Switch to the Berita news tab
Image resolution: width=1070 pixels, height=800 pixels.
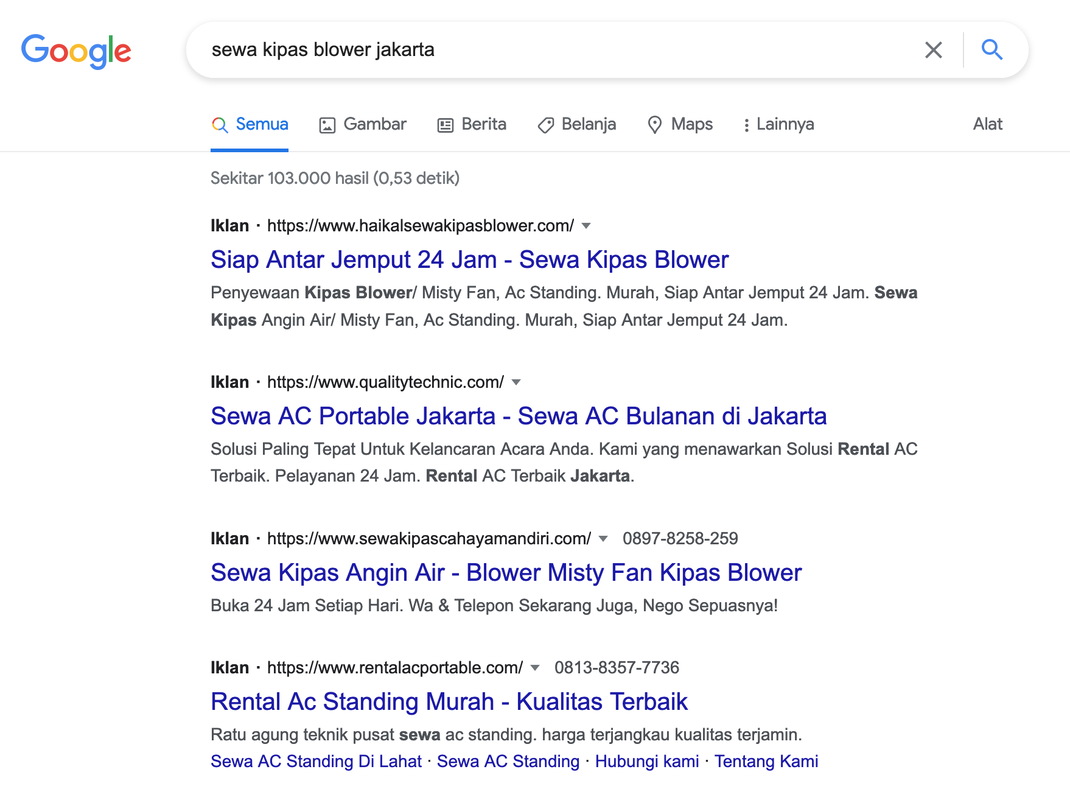[472, 125]
